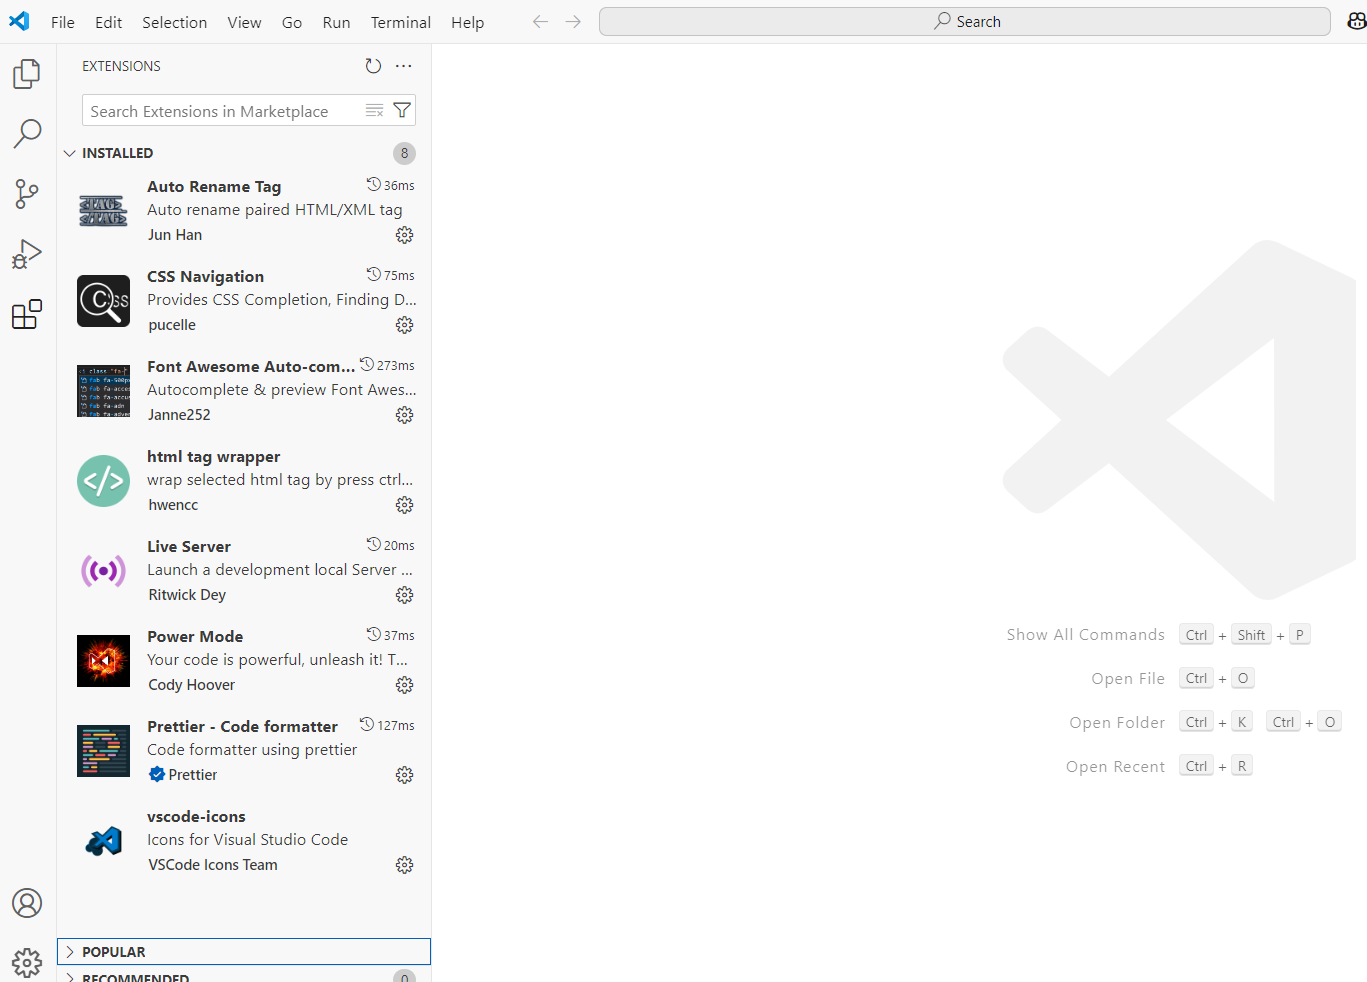Open the File menu
This screenshot has height=982, width=1367.
63,22
